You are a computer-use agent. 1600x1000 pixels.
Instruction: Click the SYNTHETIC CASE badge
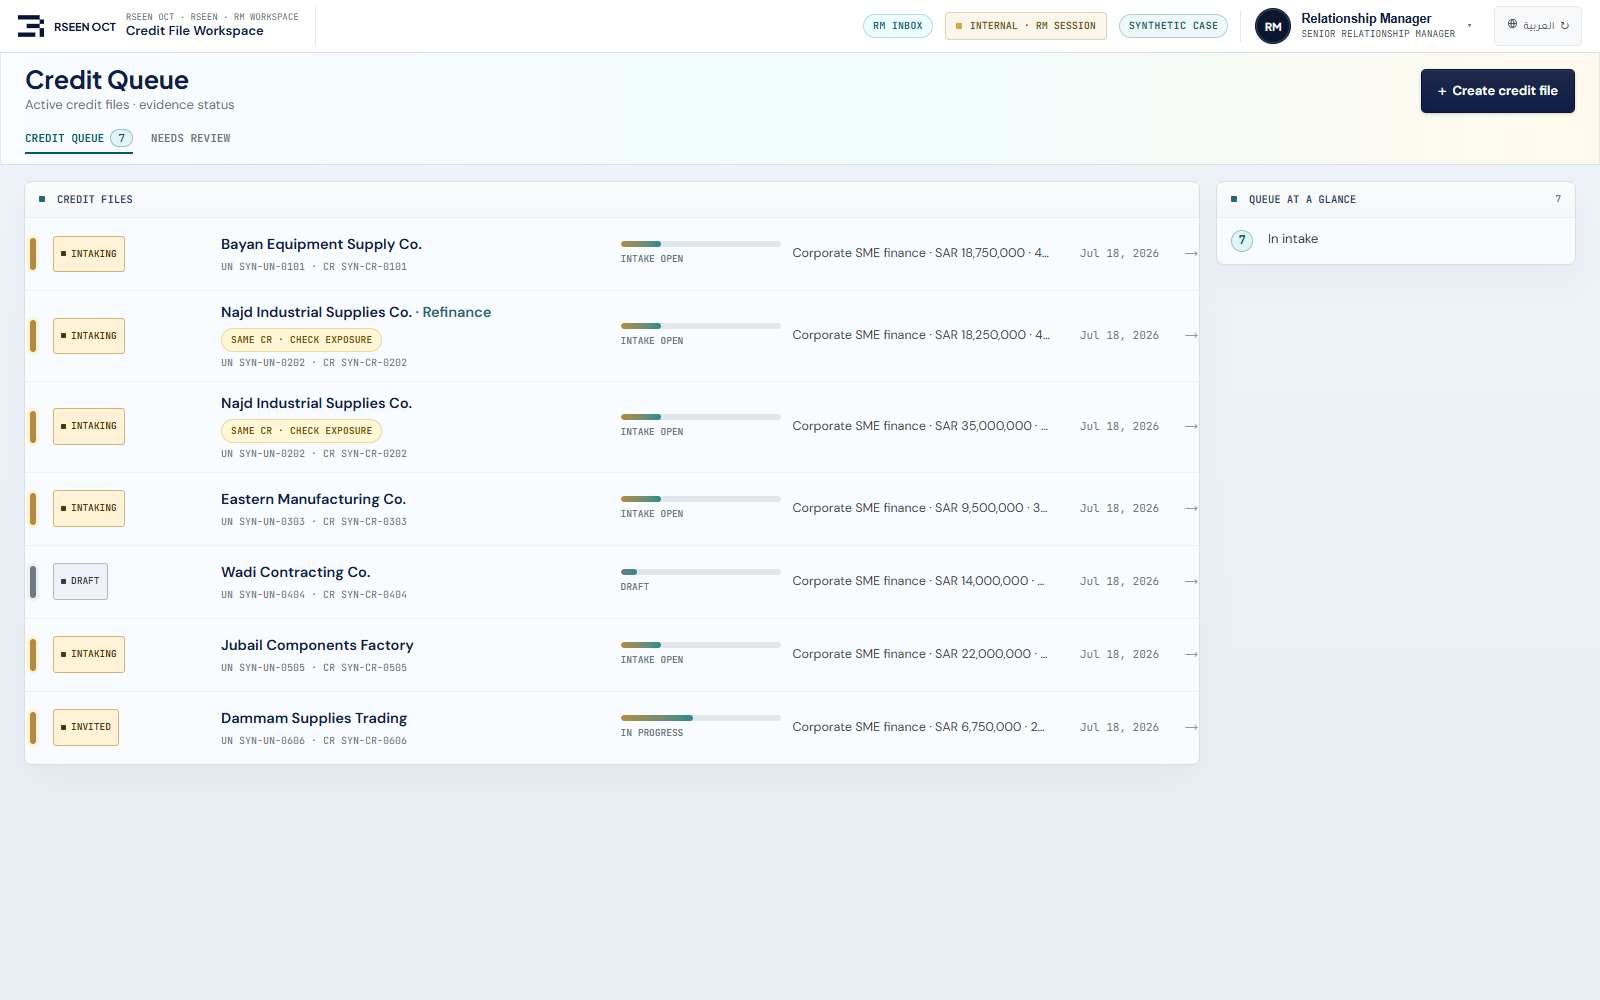(x=1173, y=26)
